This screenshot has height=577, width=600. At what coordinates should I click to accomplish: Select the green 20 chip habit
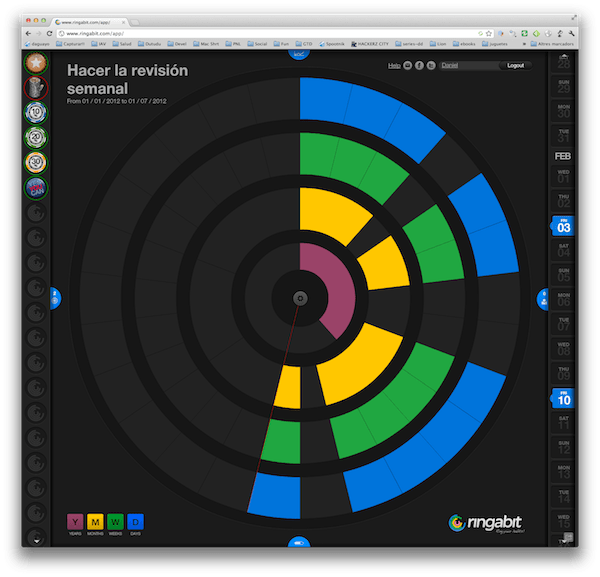[x=36, y=138]
